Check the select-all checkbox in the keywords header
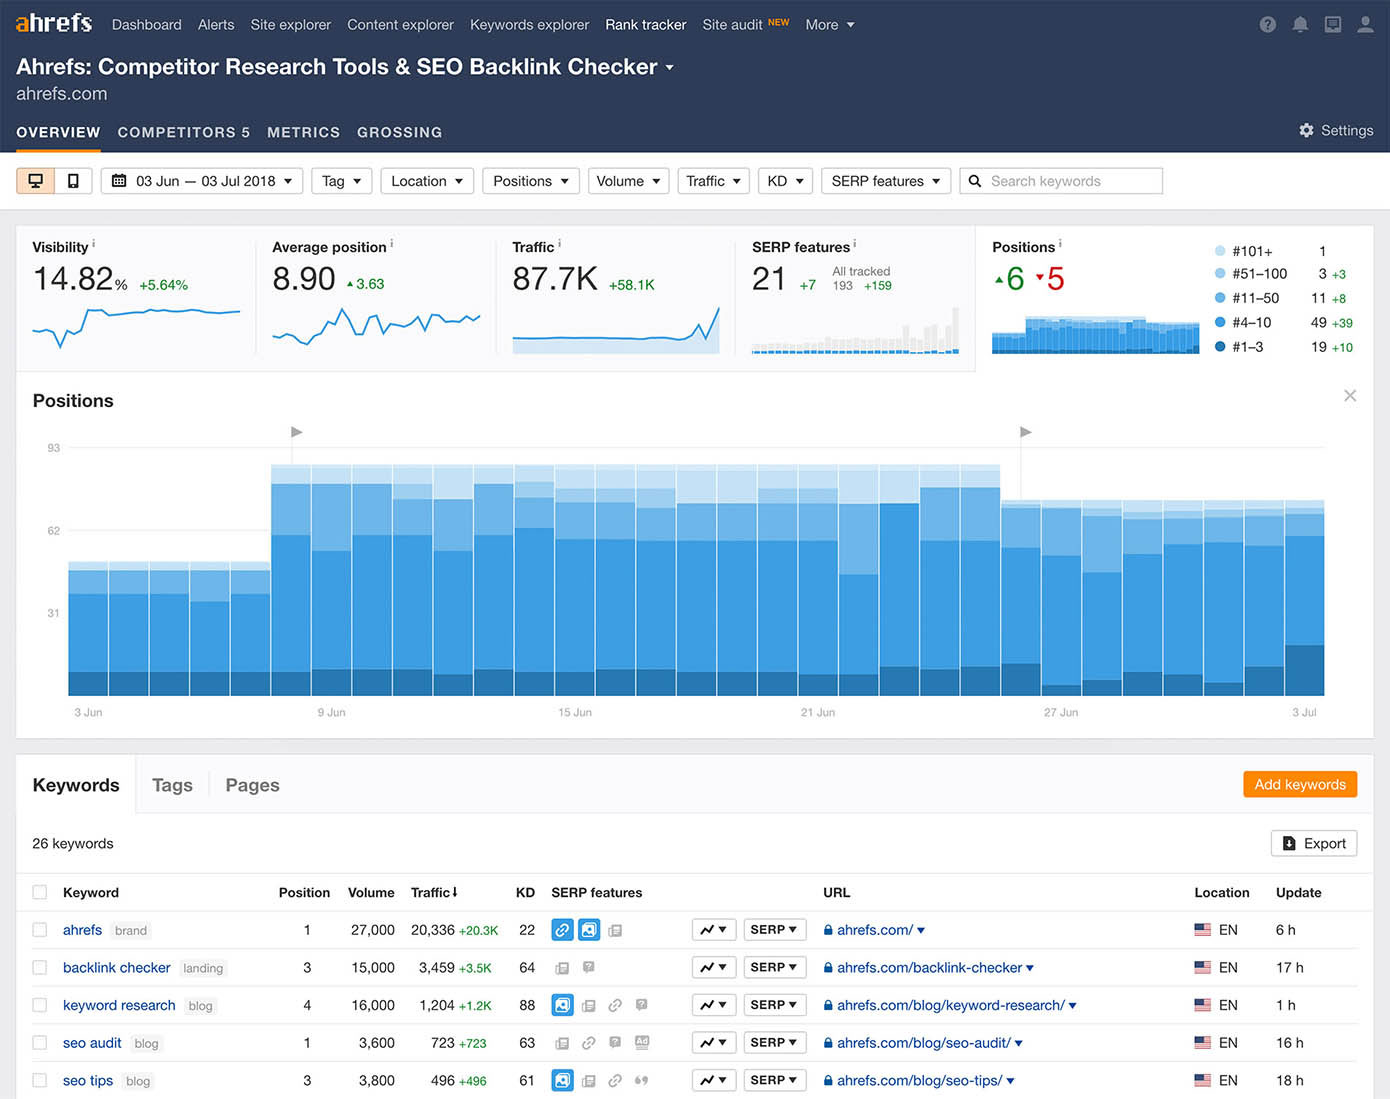 (40, 892)
